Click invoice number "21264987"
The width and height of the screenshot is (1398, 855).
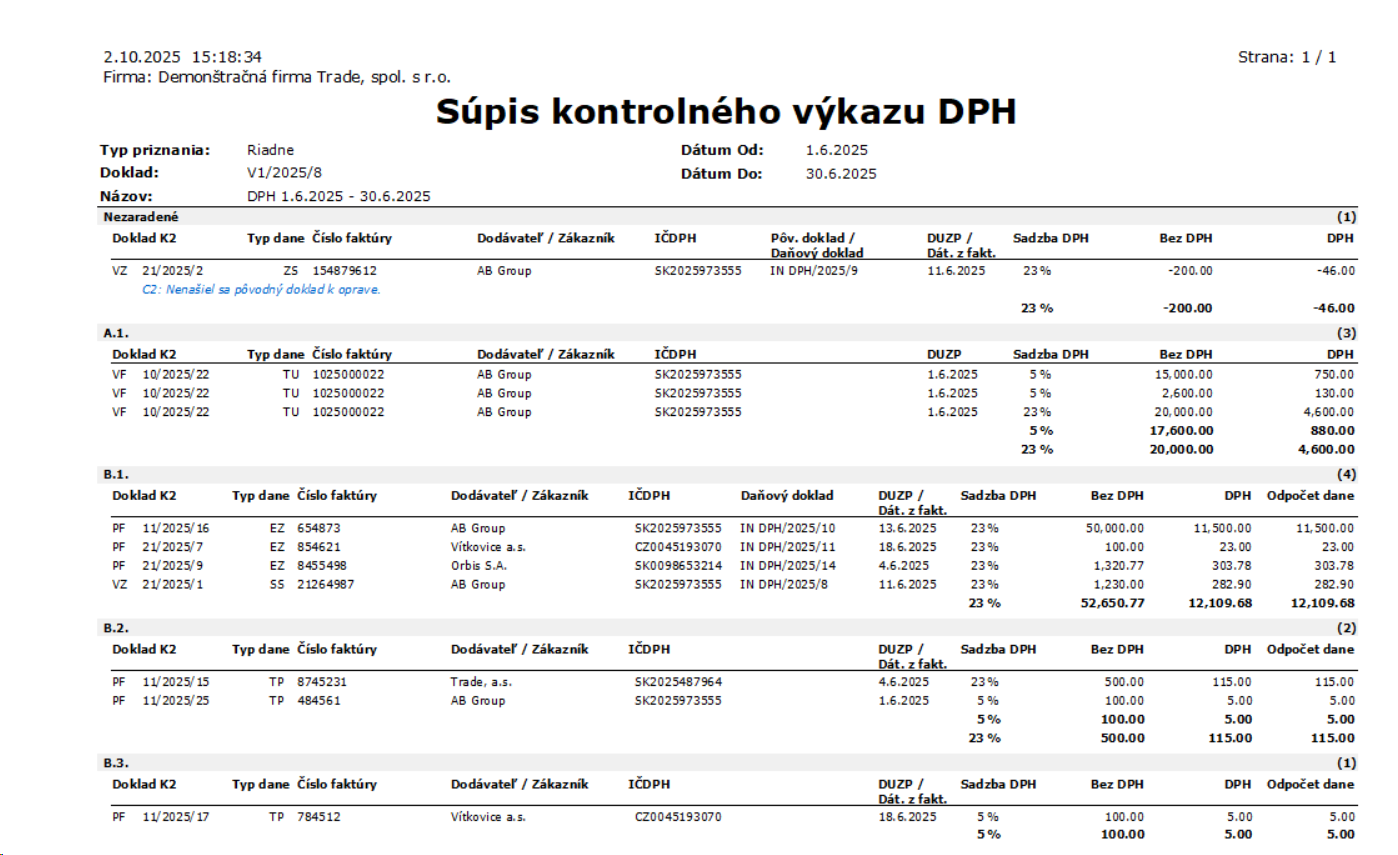[325, 584]
